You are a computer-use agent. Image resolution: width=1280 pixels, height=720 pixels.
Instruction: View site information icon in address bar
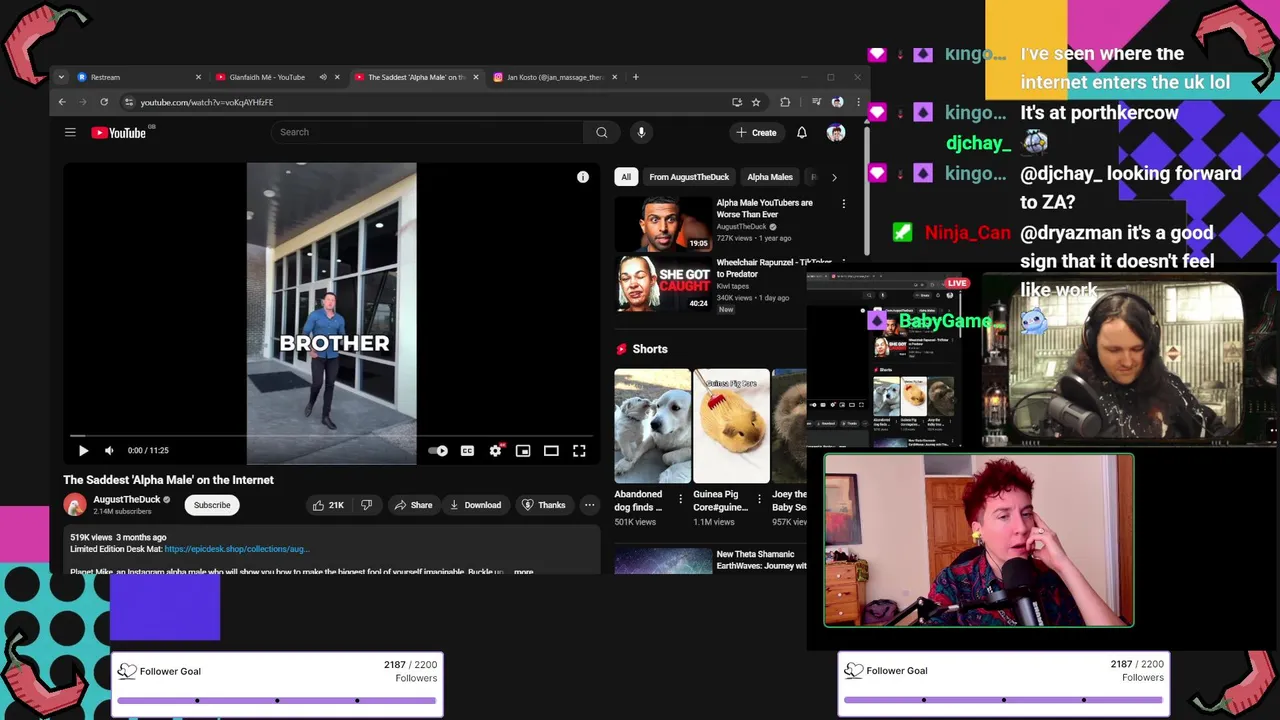[128, 102]
